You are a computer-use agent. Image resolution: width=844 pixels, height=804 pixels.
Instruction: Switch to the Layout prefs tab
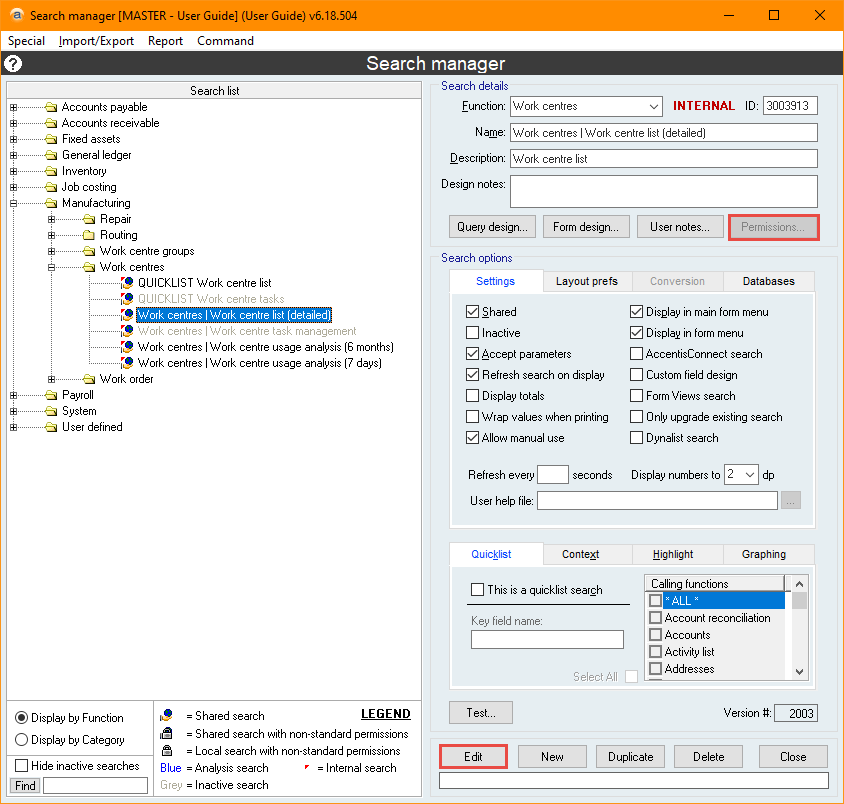(587, 282)
